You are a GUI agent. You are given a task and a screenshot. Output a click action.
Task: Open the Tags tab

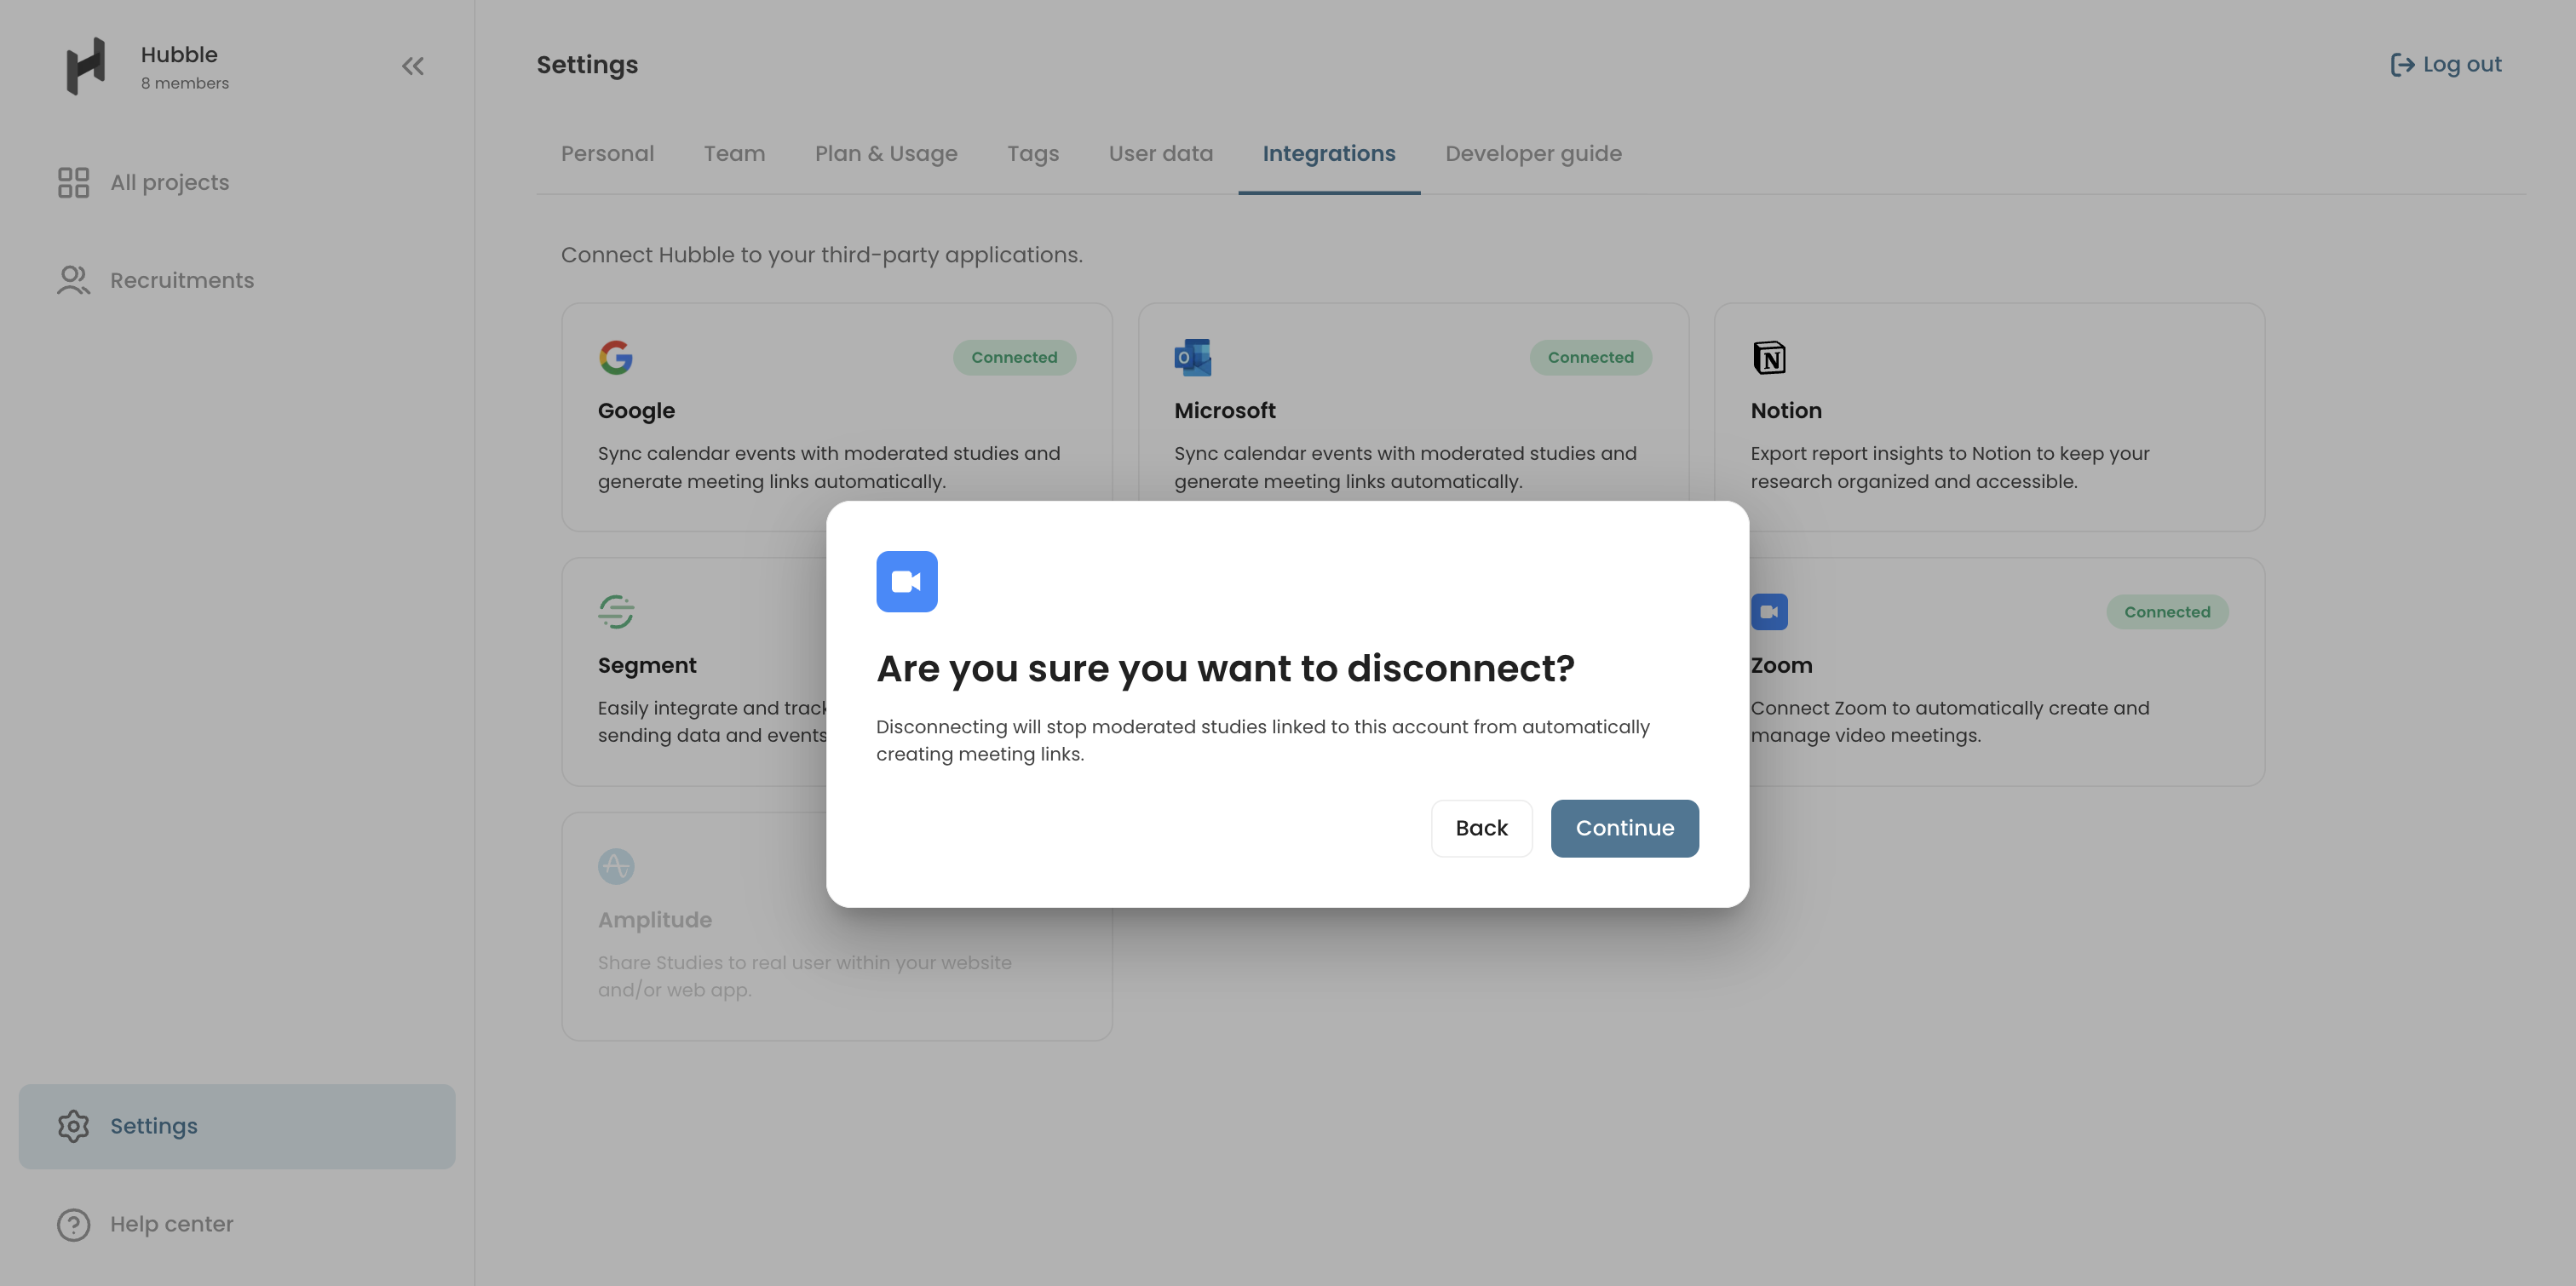[x=1032, y=153]
